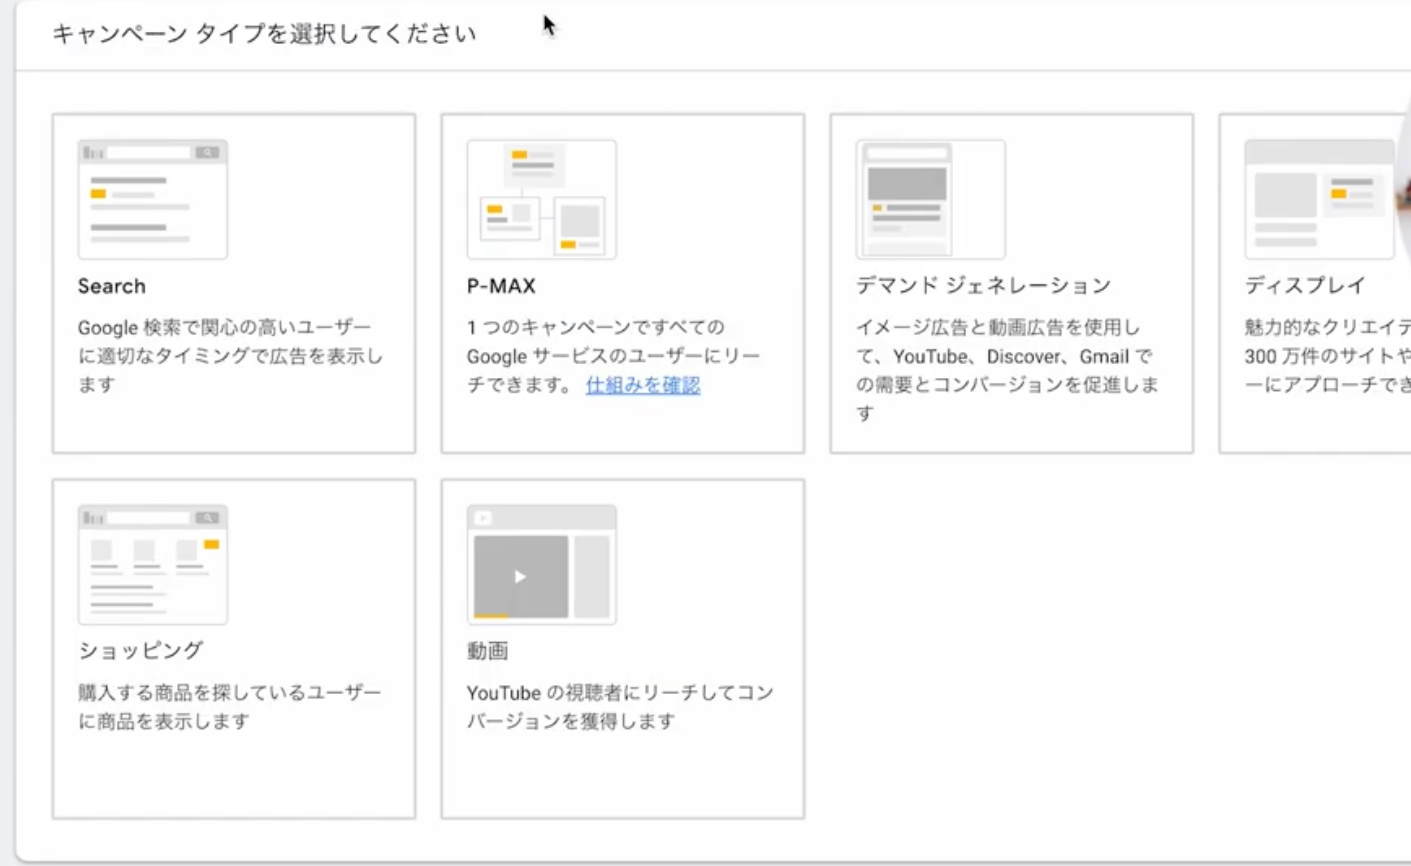Click the デマンド ジェネレーション illustration icon
This screenshot has width=1411, height=866.
pos(930,199)
